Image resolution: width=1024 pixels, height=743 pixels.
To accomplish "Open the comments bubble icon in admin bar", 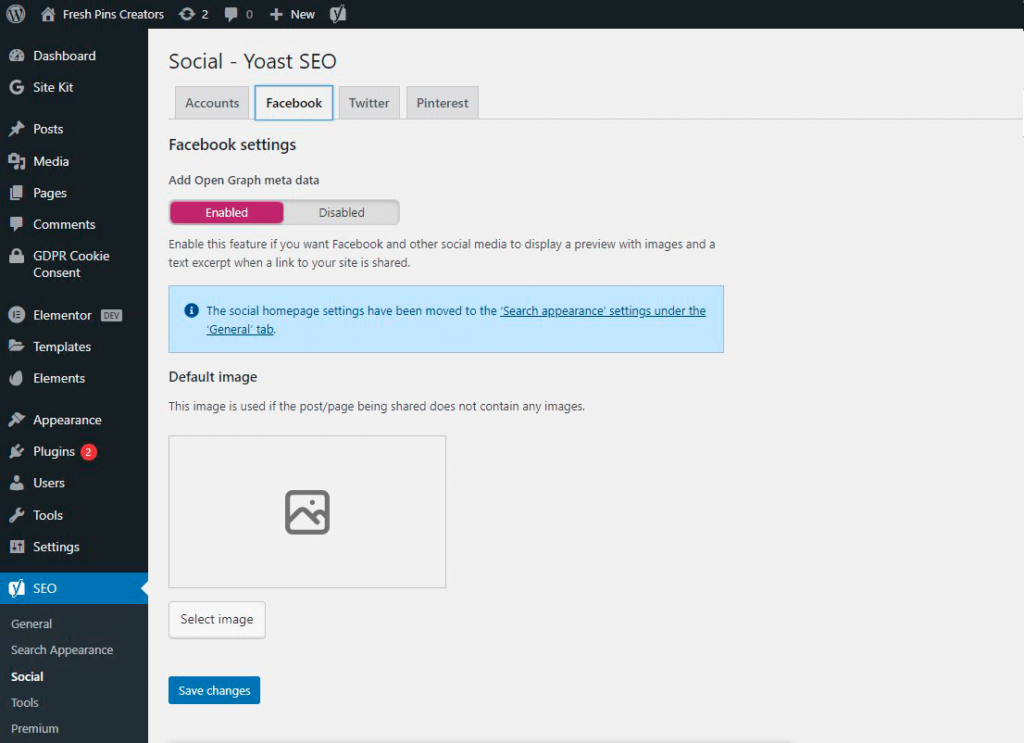I will click(x=232, y=14).
